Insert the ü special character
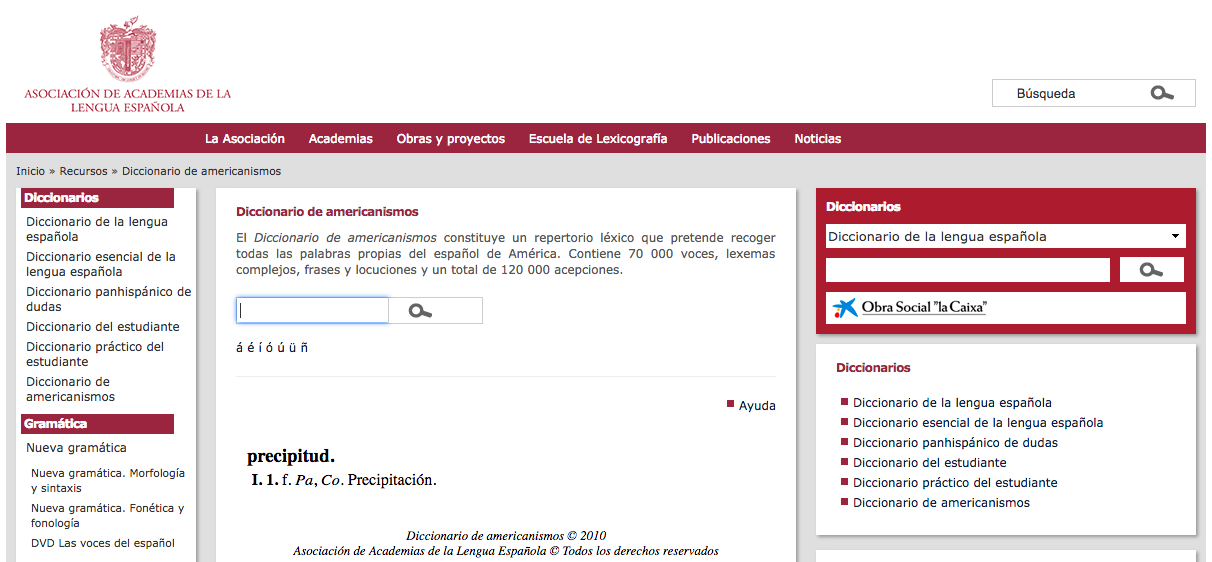This screenshot has width=1212, height=562. (292, 347)
